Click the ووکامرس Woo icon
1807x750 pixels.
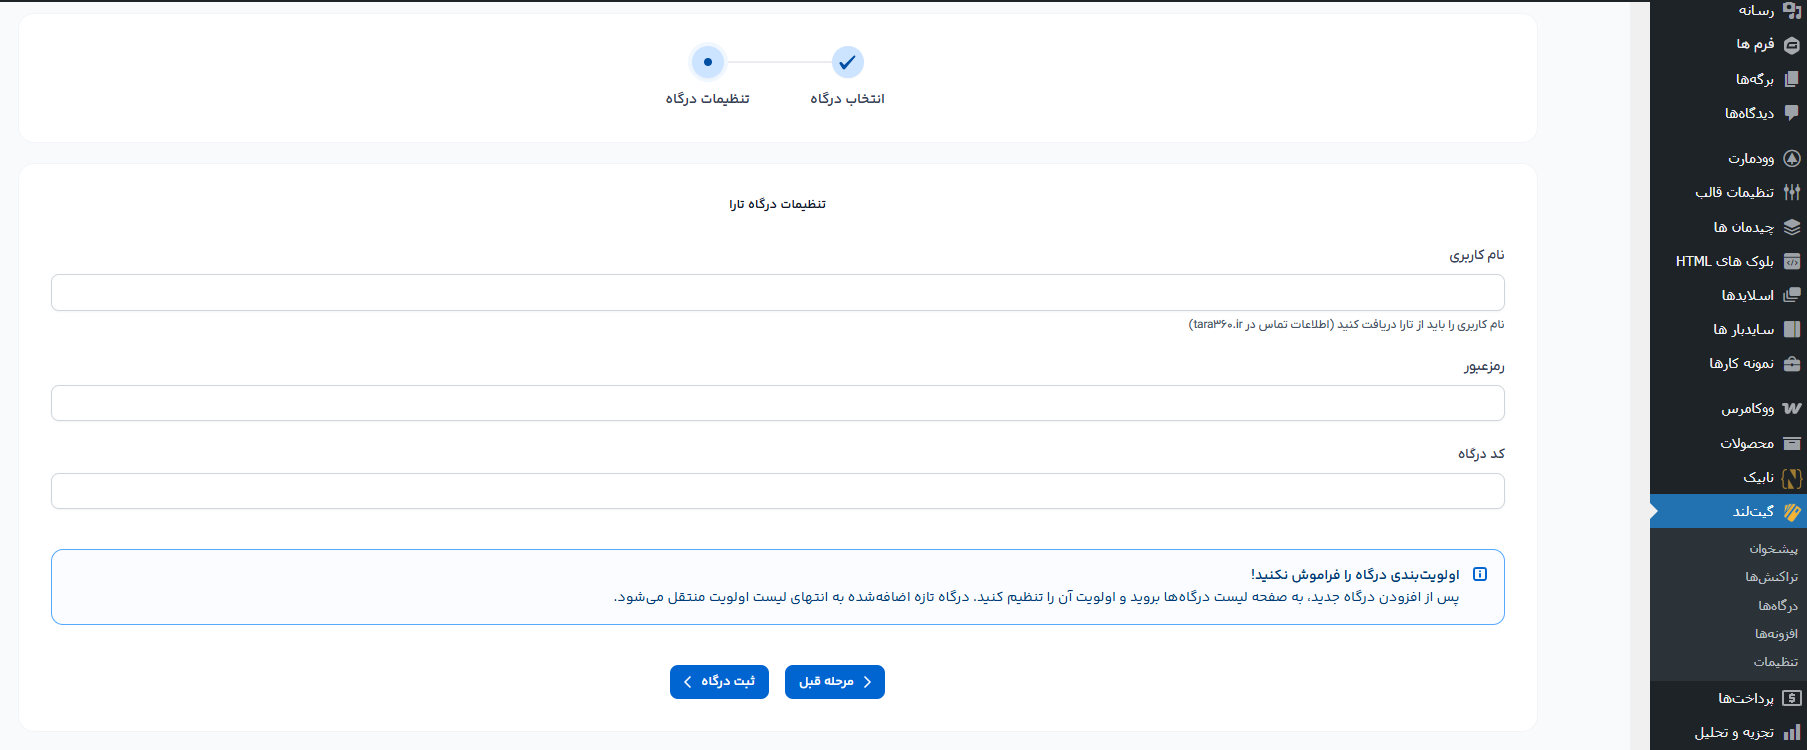1792,408
